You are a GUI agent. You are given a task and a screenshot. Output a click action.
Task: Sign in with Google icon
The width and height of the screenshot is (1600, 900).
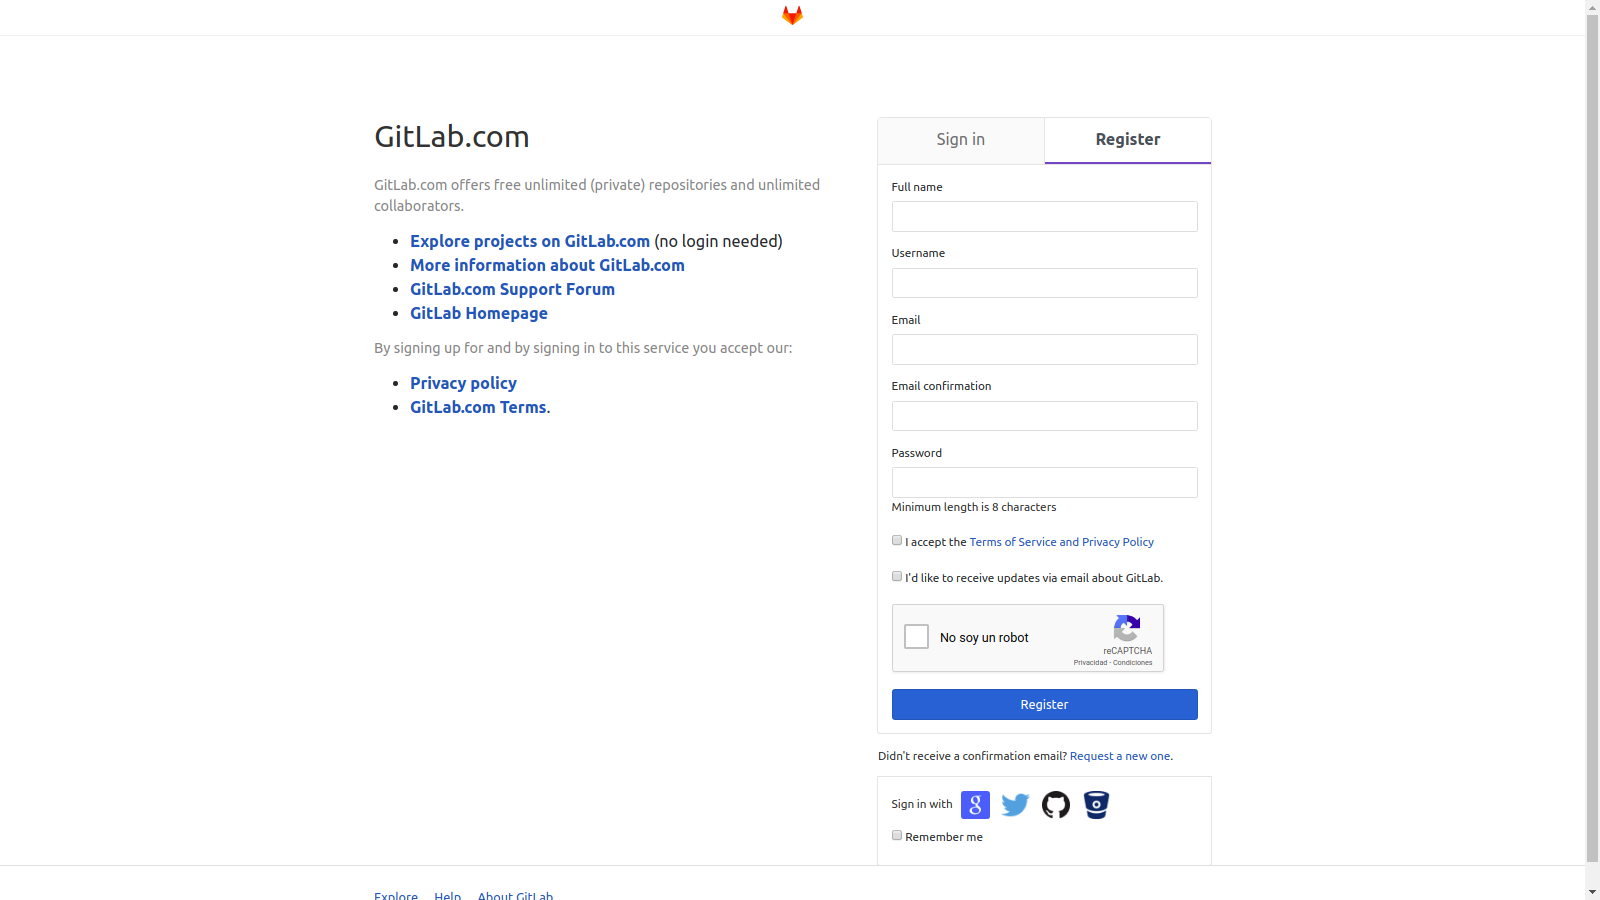[975, 805]
